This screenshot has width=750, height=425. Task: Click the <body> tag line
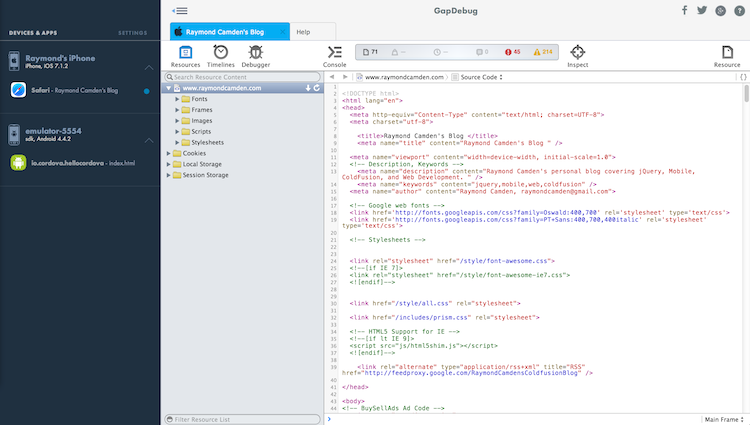353,401
